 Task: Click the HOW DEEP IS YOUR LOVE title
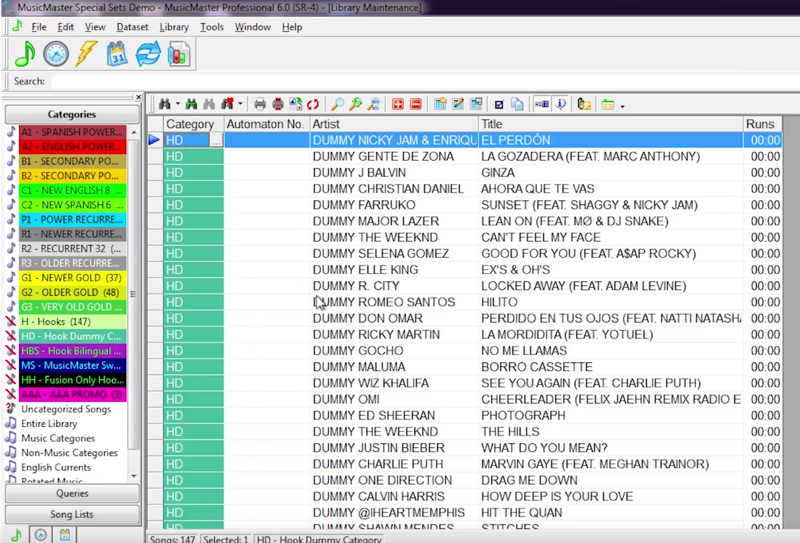click(557, 497)
